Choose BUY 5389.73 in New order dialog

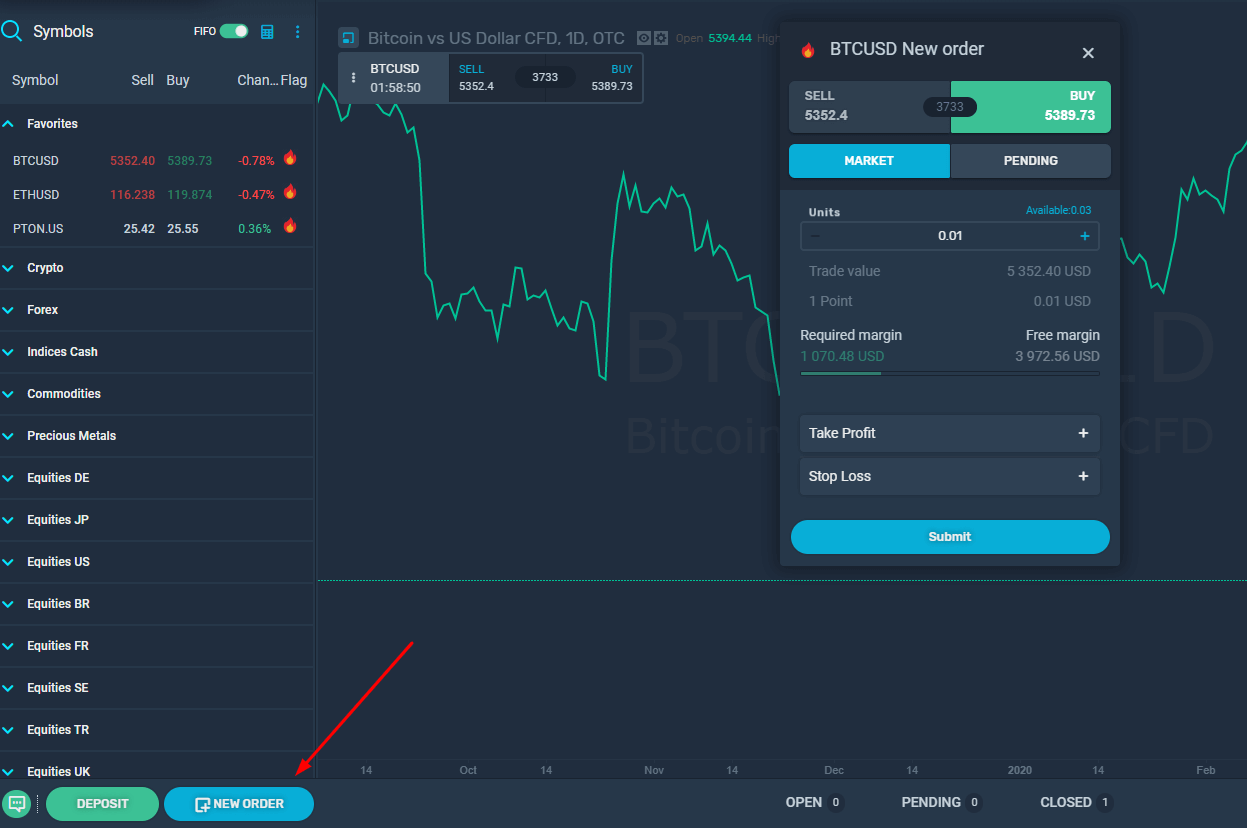pos(1031,107)
